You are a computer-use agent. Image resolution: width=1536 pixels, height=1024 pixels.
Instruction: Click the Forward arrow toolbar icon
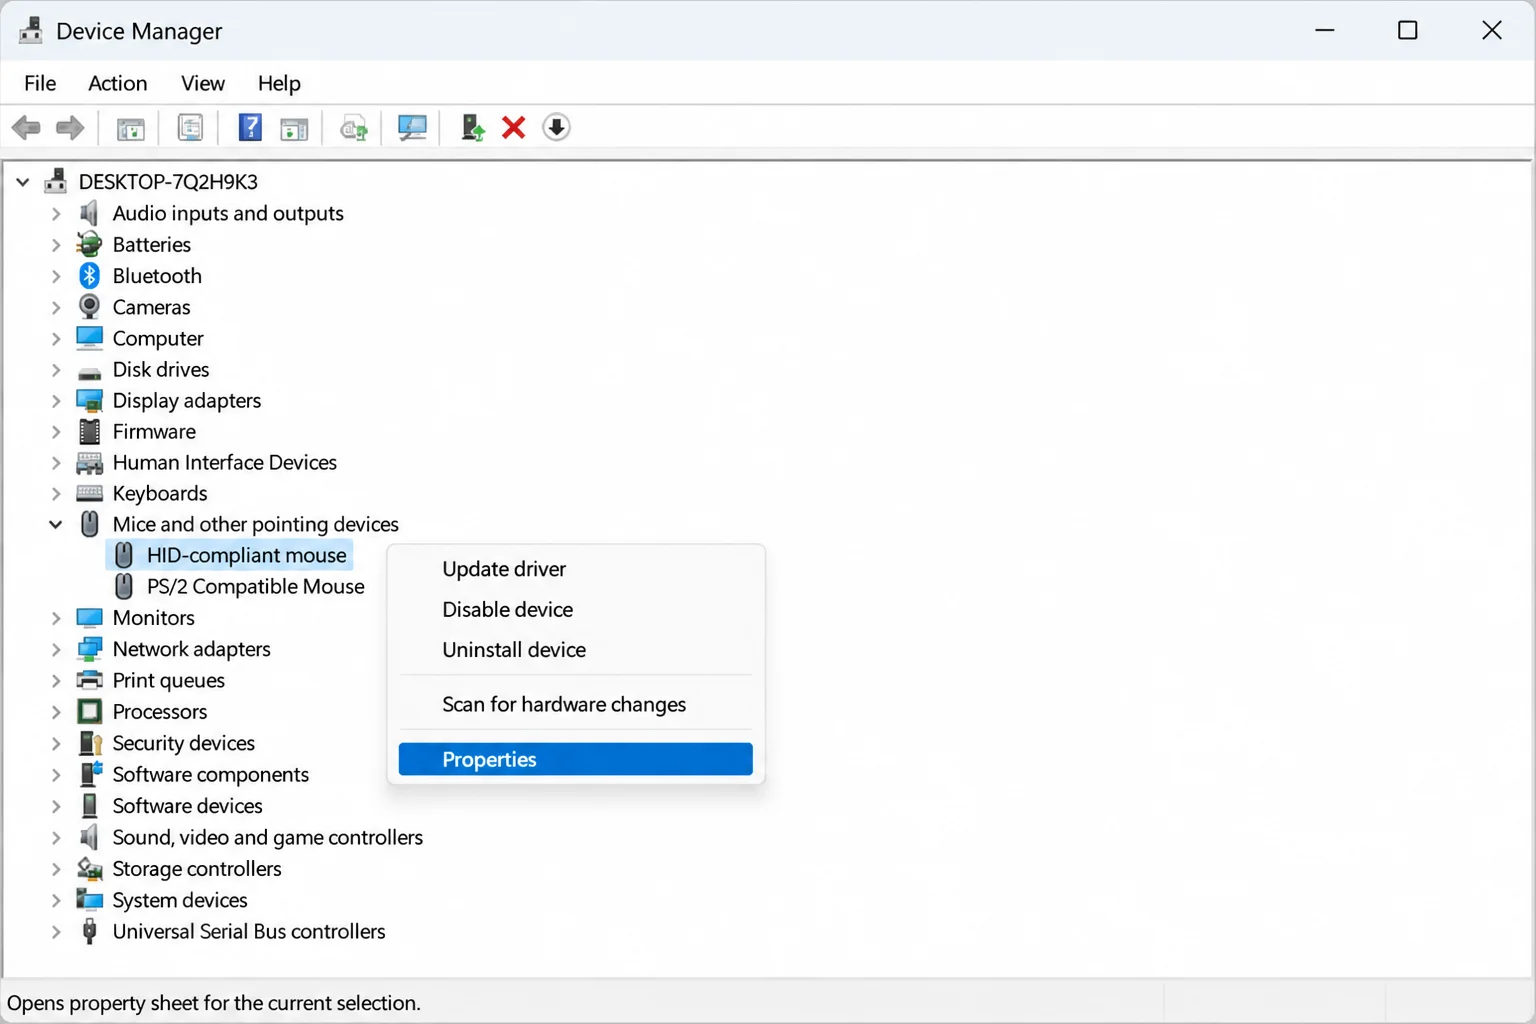tap(70, 128)
